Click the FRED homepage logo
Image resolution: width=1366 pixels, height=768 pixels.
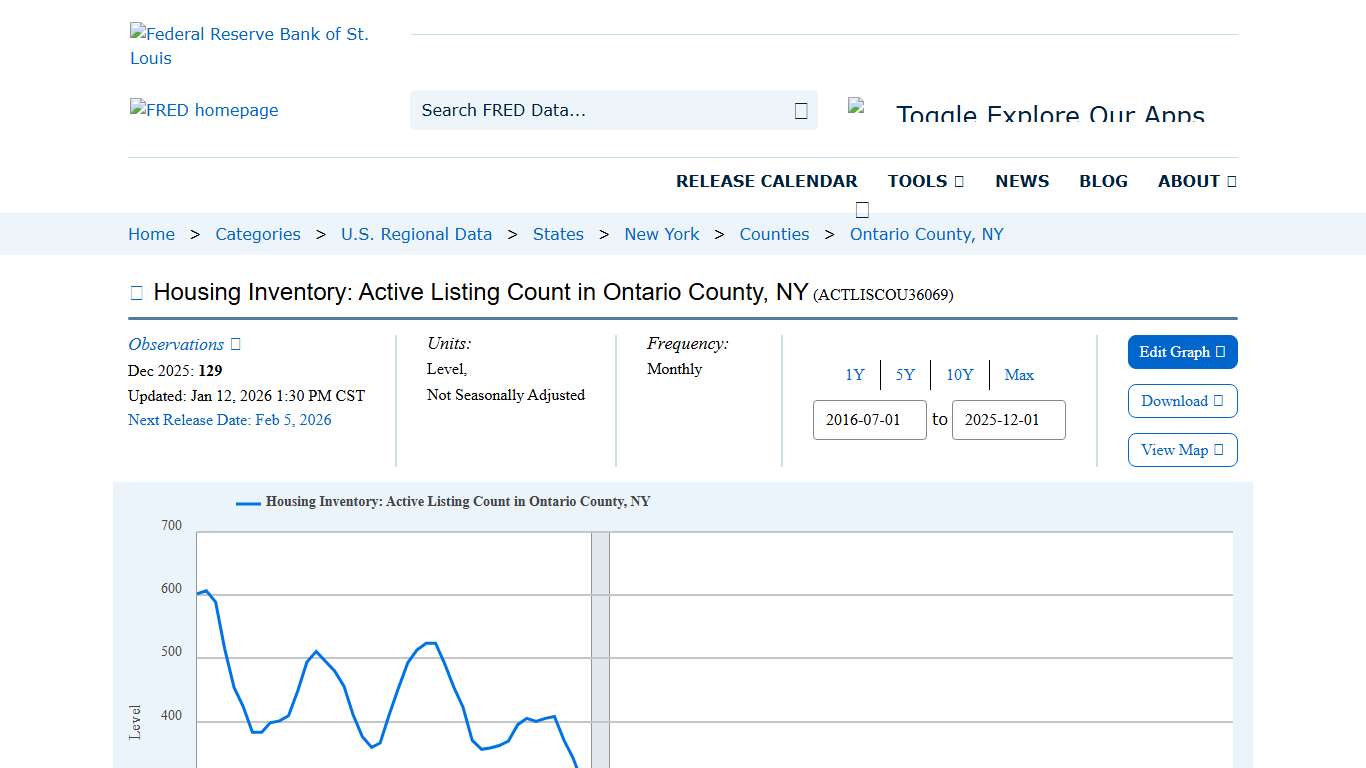click(203, 110)
